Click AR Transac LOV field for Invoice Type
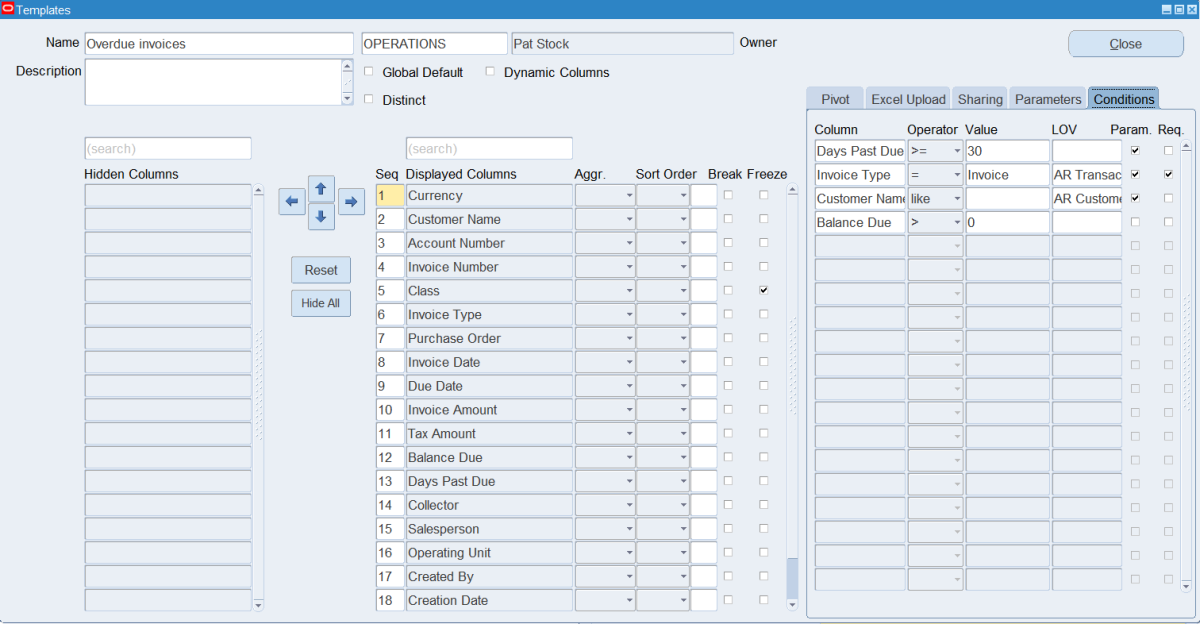 point(1087,175)
